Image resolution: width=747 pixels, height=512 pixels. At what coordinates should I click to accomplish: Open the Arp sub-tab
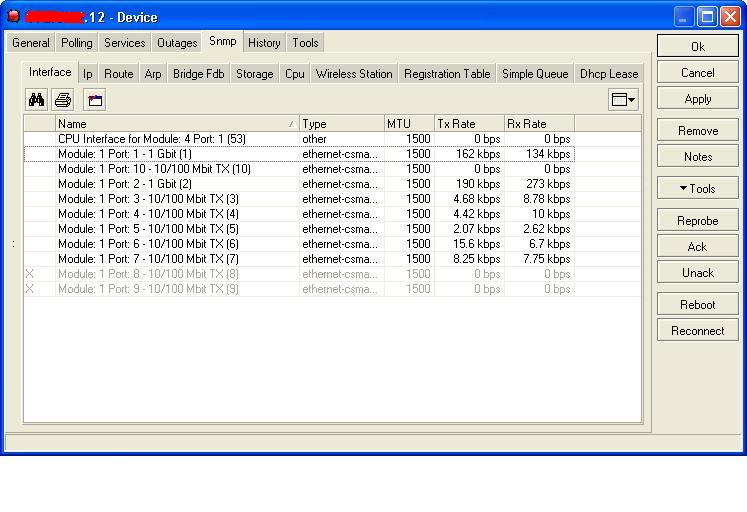[x=153, y=74]
